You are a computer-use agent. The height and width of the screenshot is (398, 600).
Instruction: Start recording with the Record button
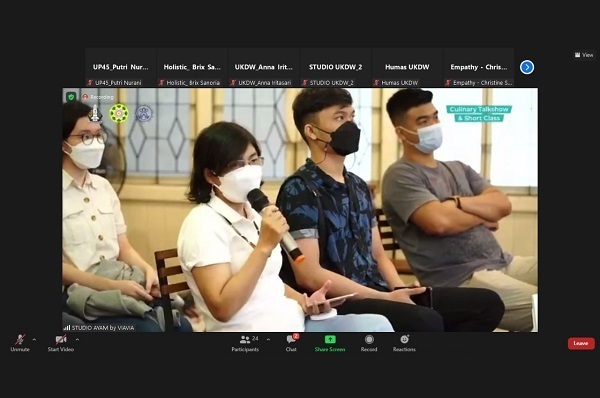369,343
